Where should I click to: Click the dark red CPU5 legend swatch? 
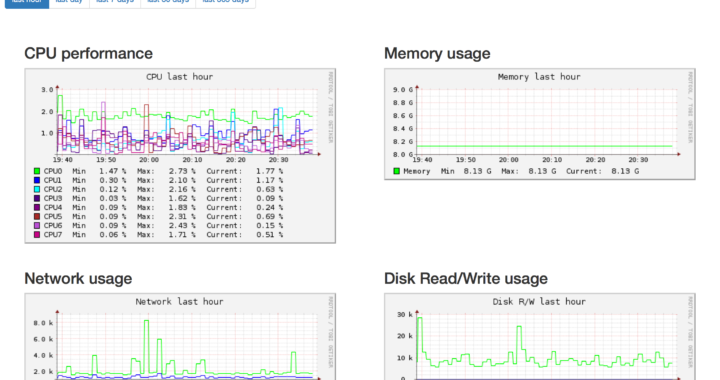pyautogui.click(x=37, y=217)
